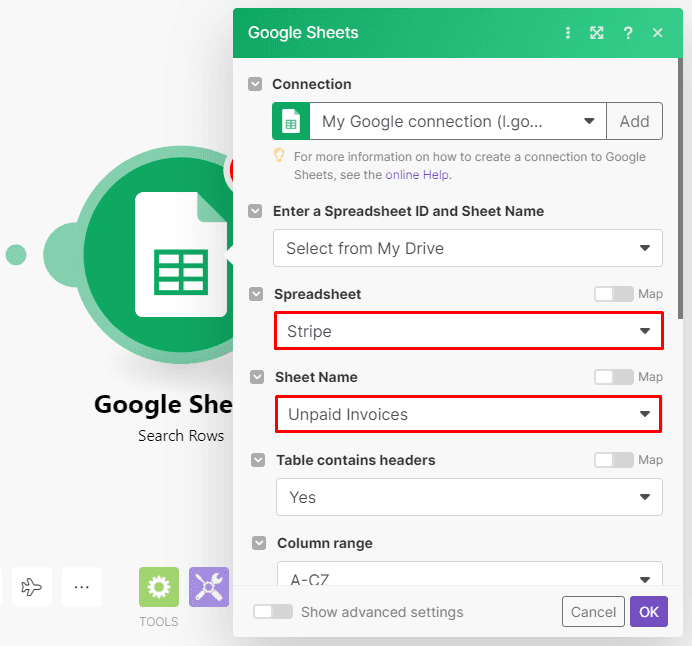Click the airplane icon in bottom toolbar
This screenshot has height=646, width=692.
32,588
